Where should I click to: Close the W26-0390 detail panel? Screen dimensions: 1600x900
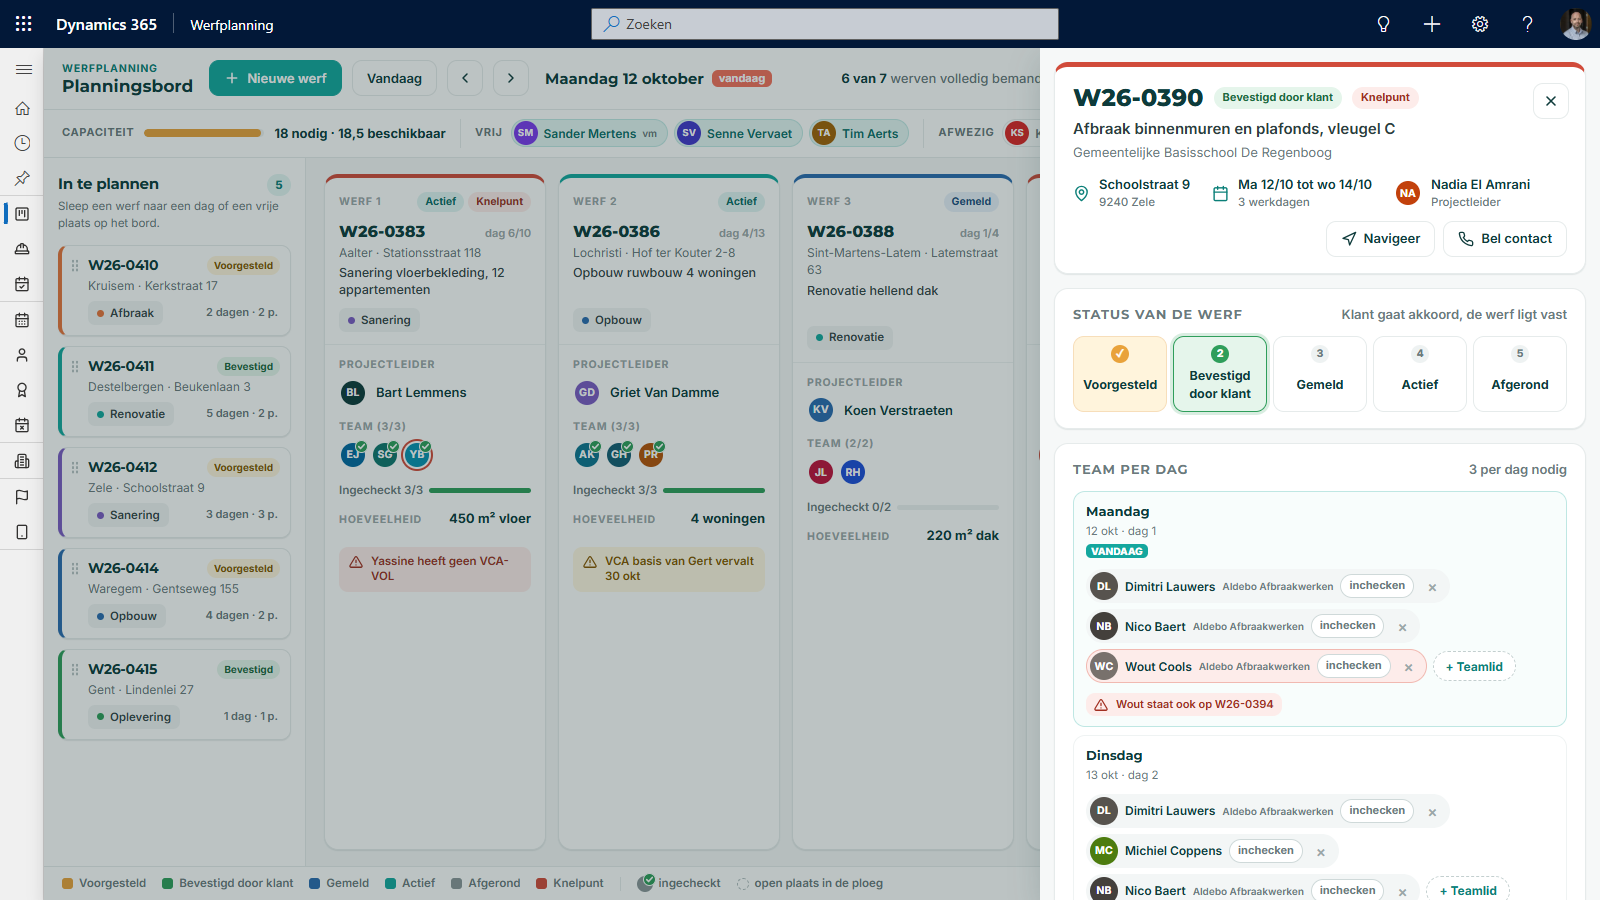click(1551, 101)
